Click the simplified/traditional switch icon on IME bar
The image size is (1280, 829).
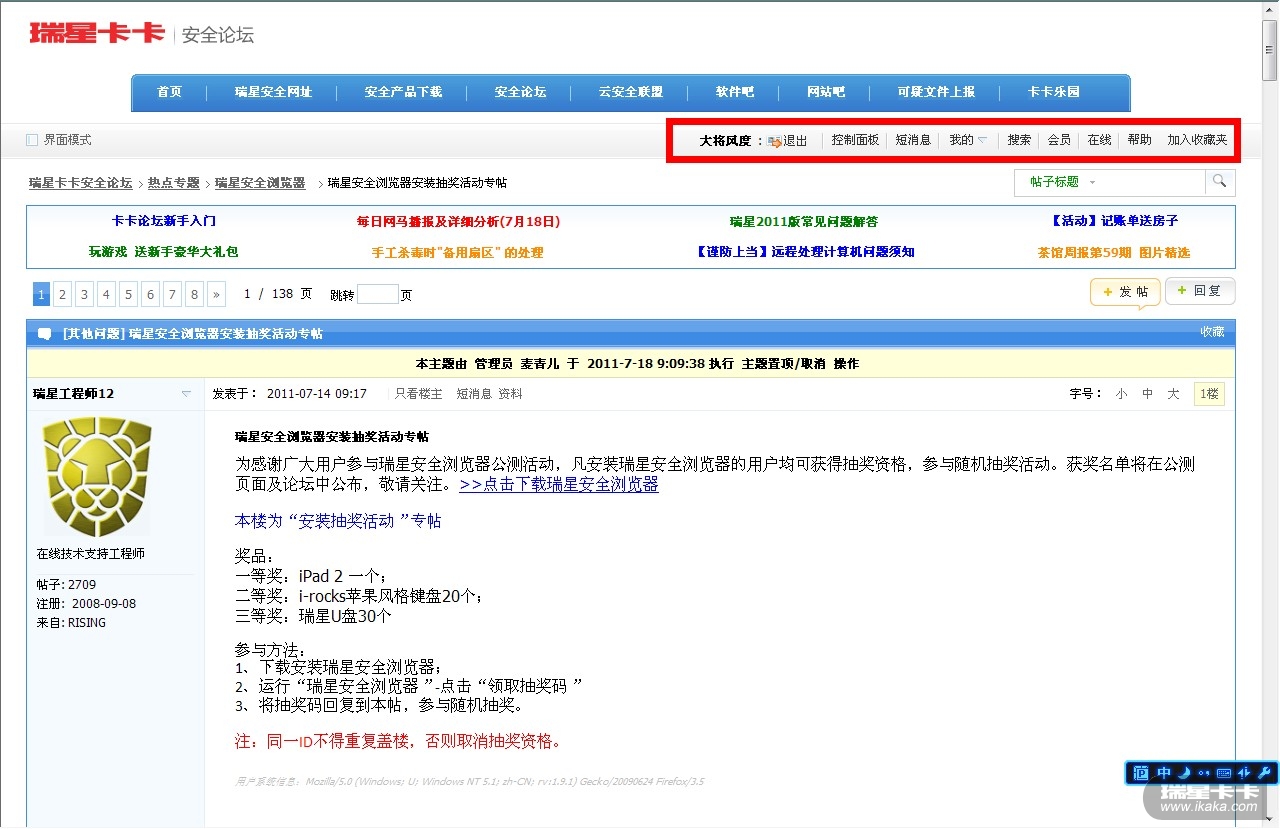coord(1244,773)
